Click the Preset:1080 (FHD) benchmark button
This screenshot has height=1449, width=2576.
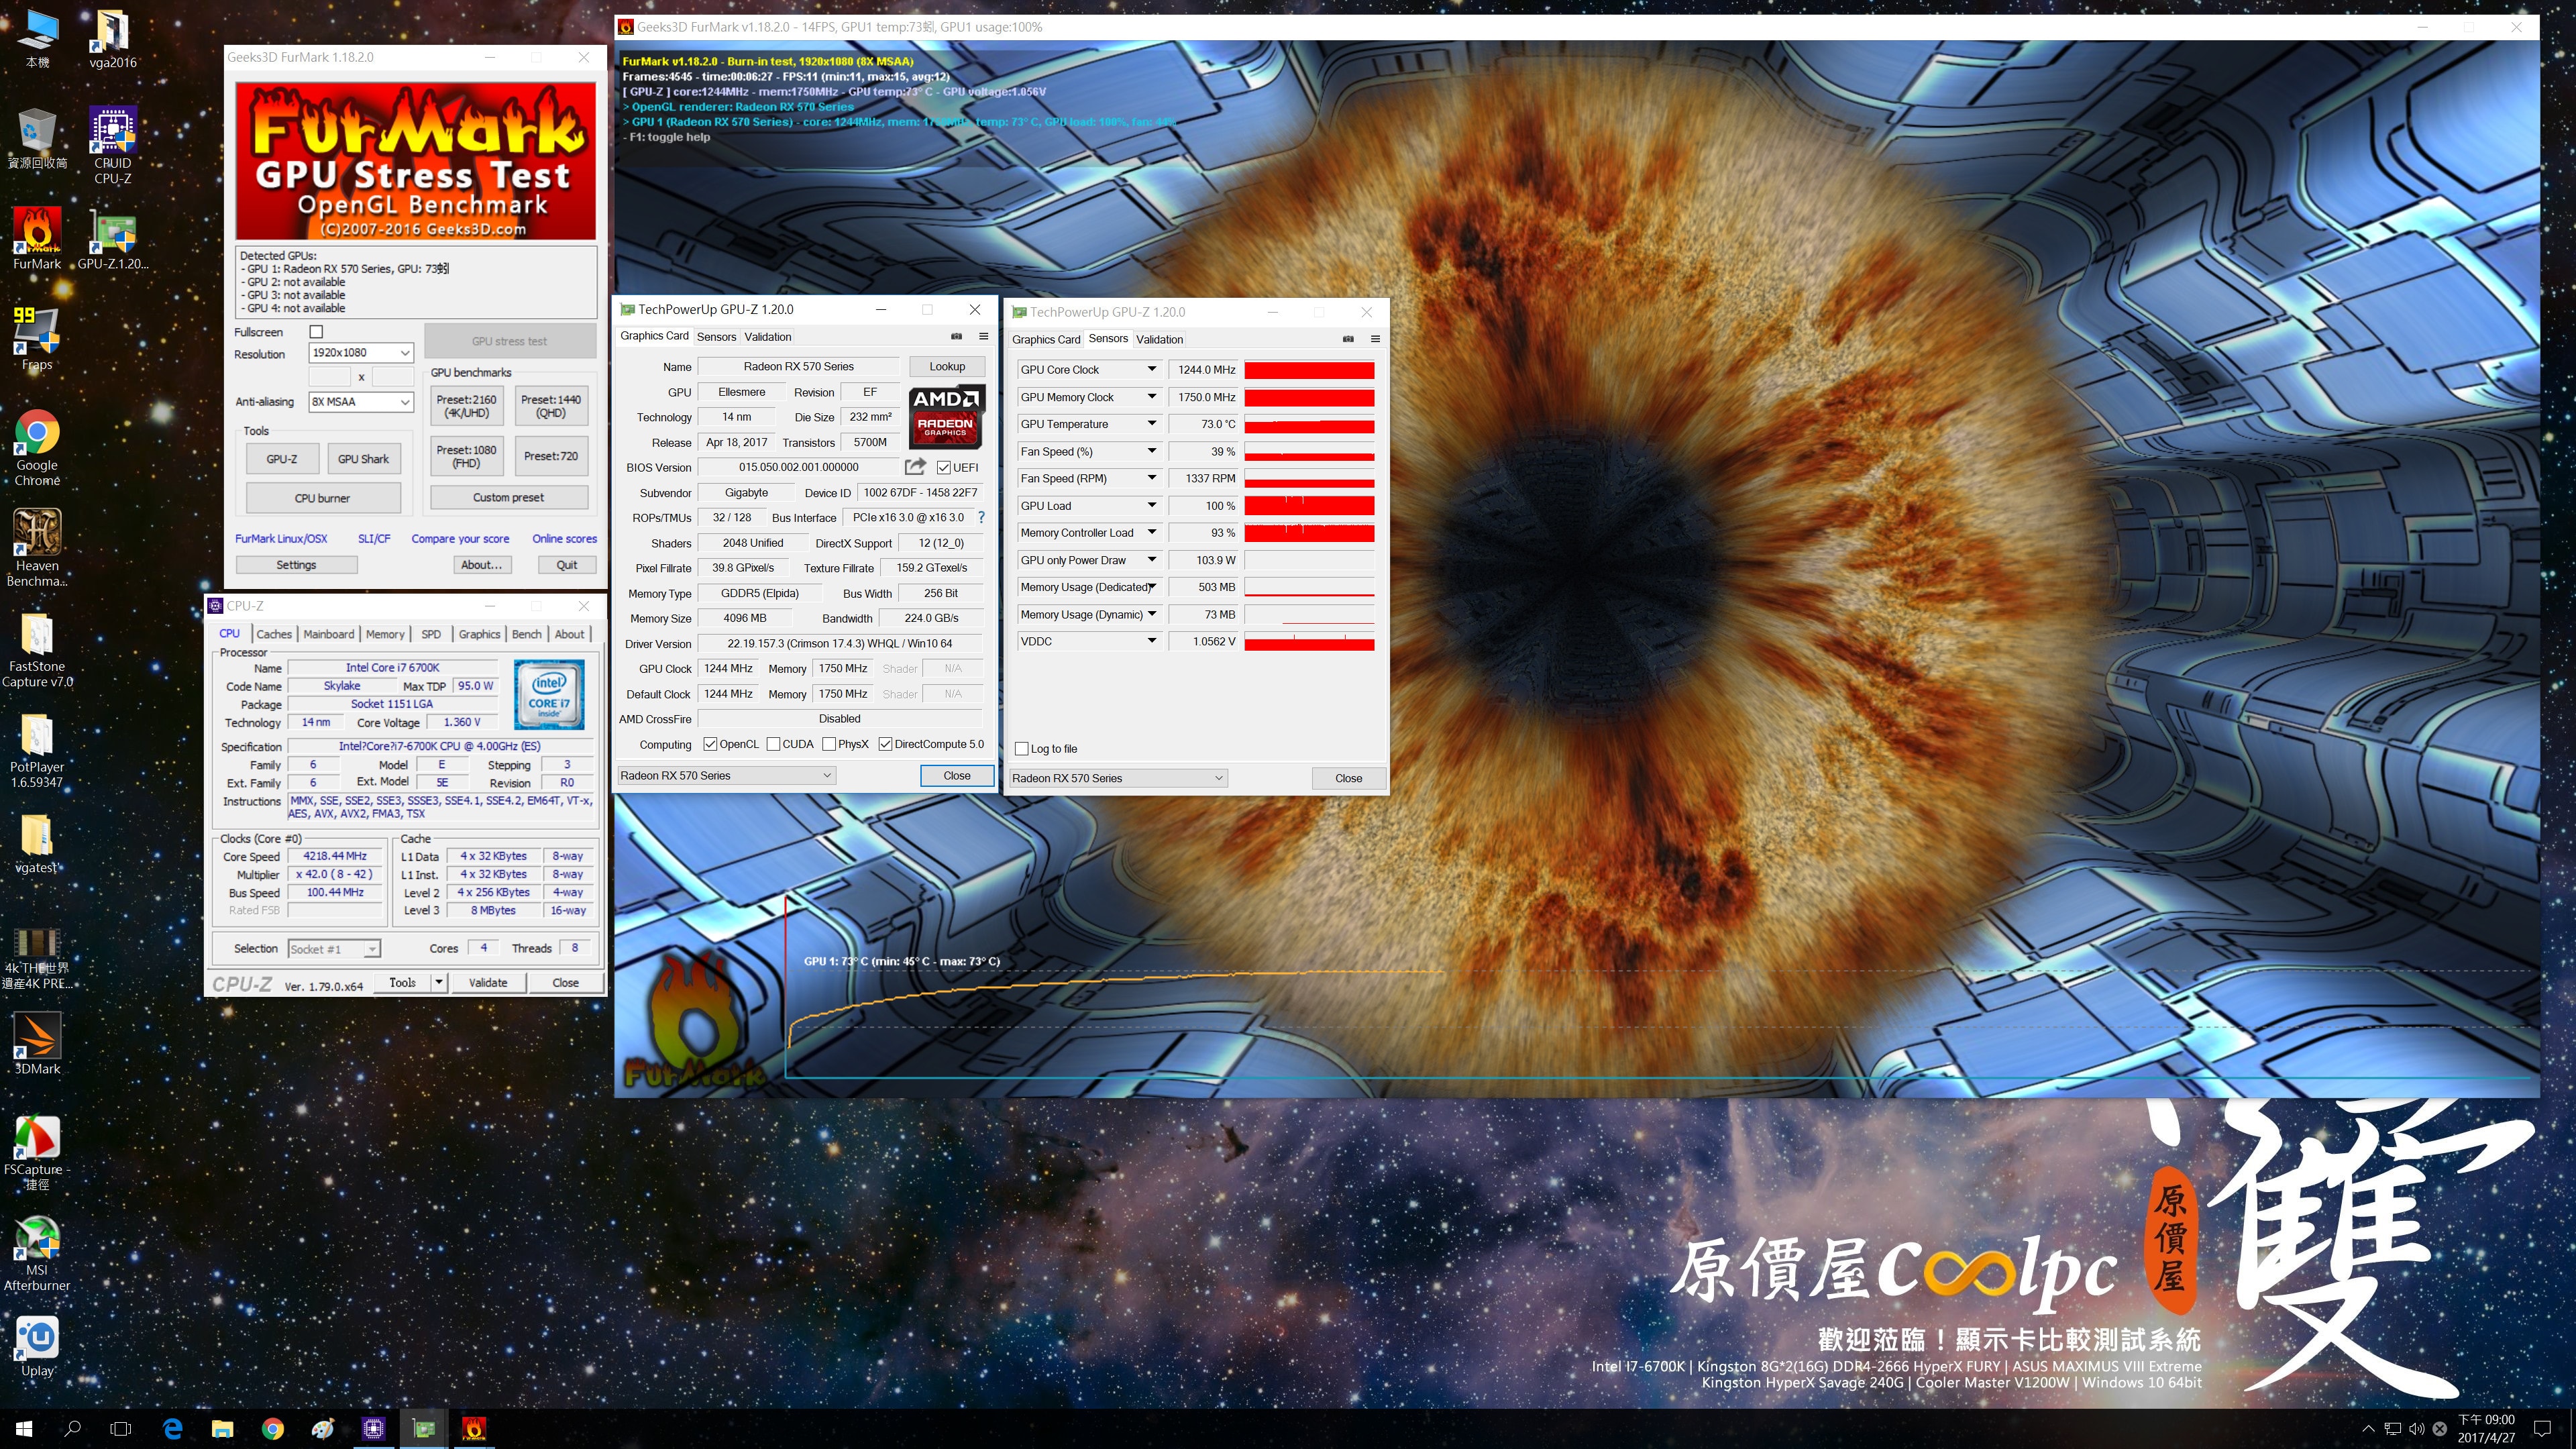(466, 456)
